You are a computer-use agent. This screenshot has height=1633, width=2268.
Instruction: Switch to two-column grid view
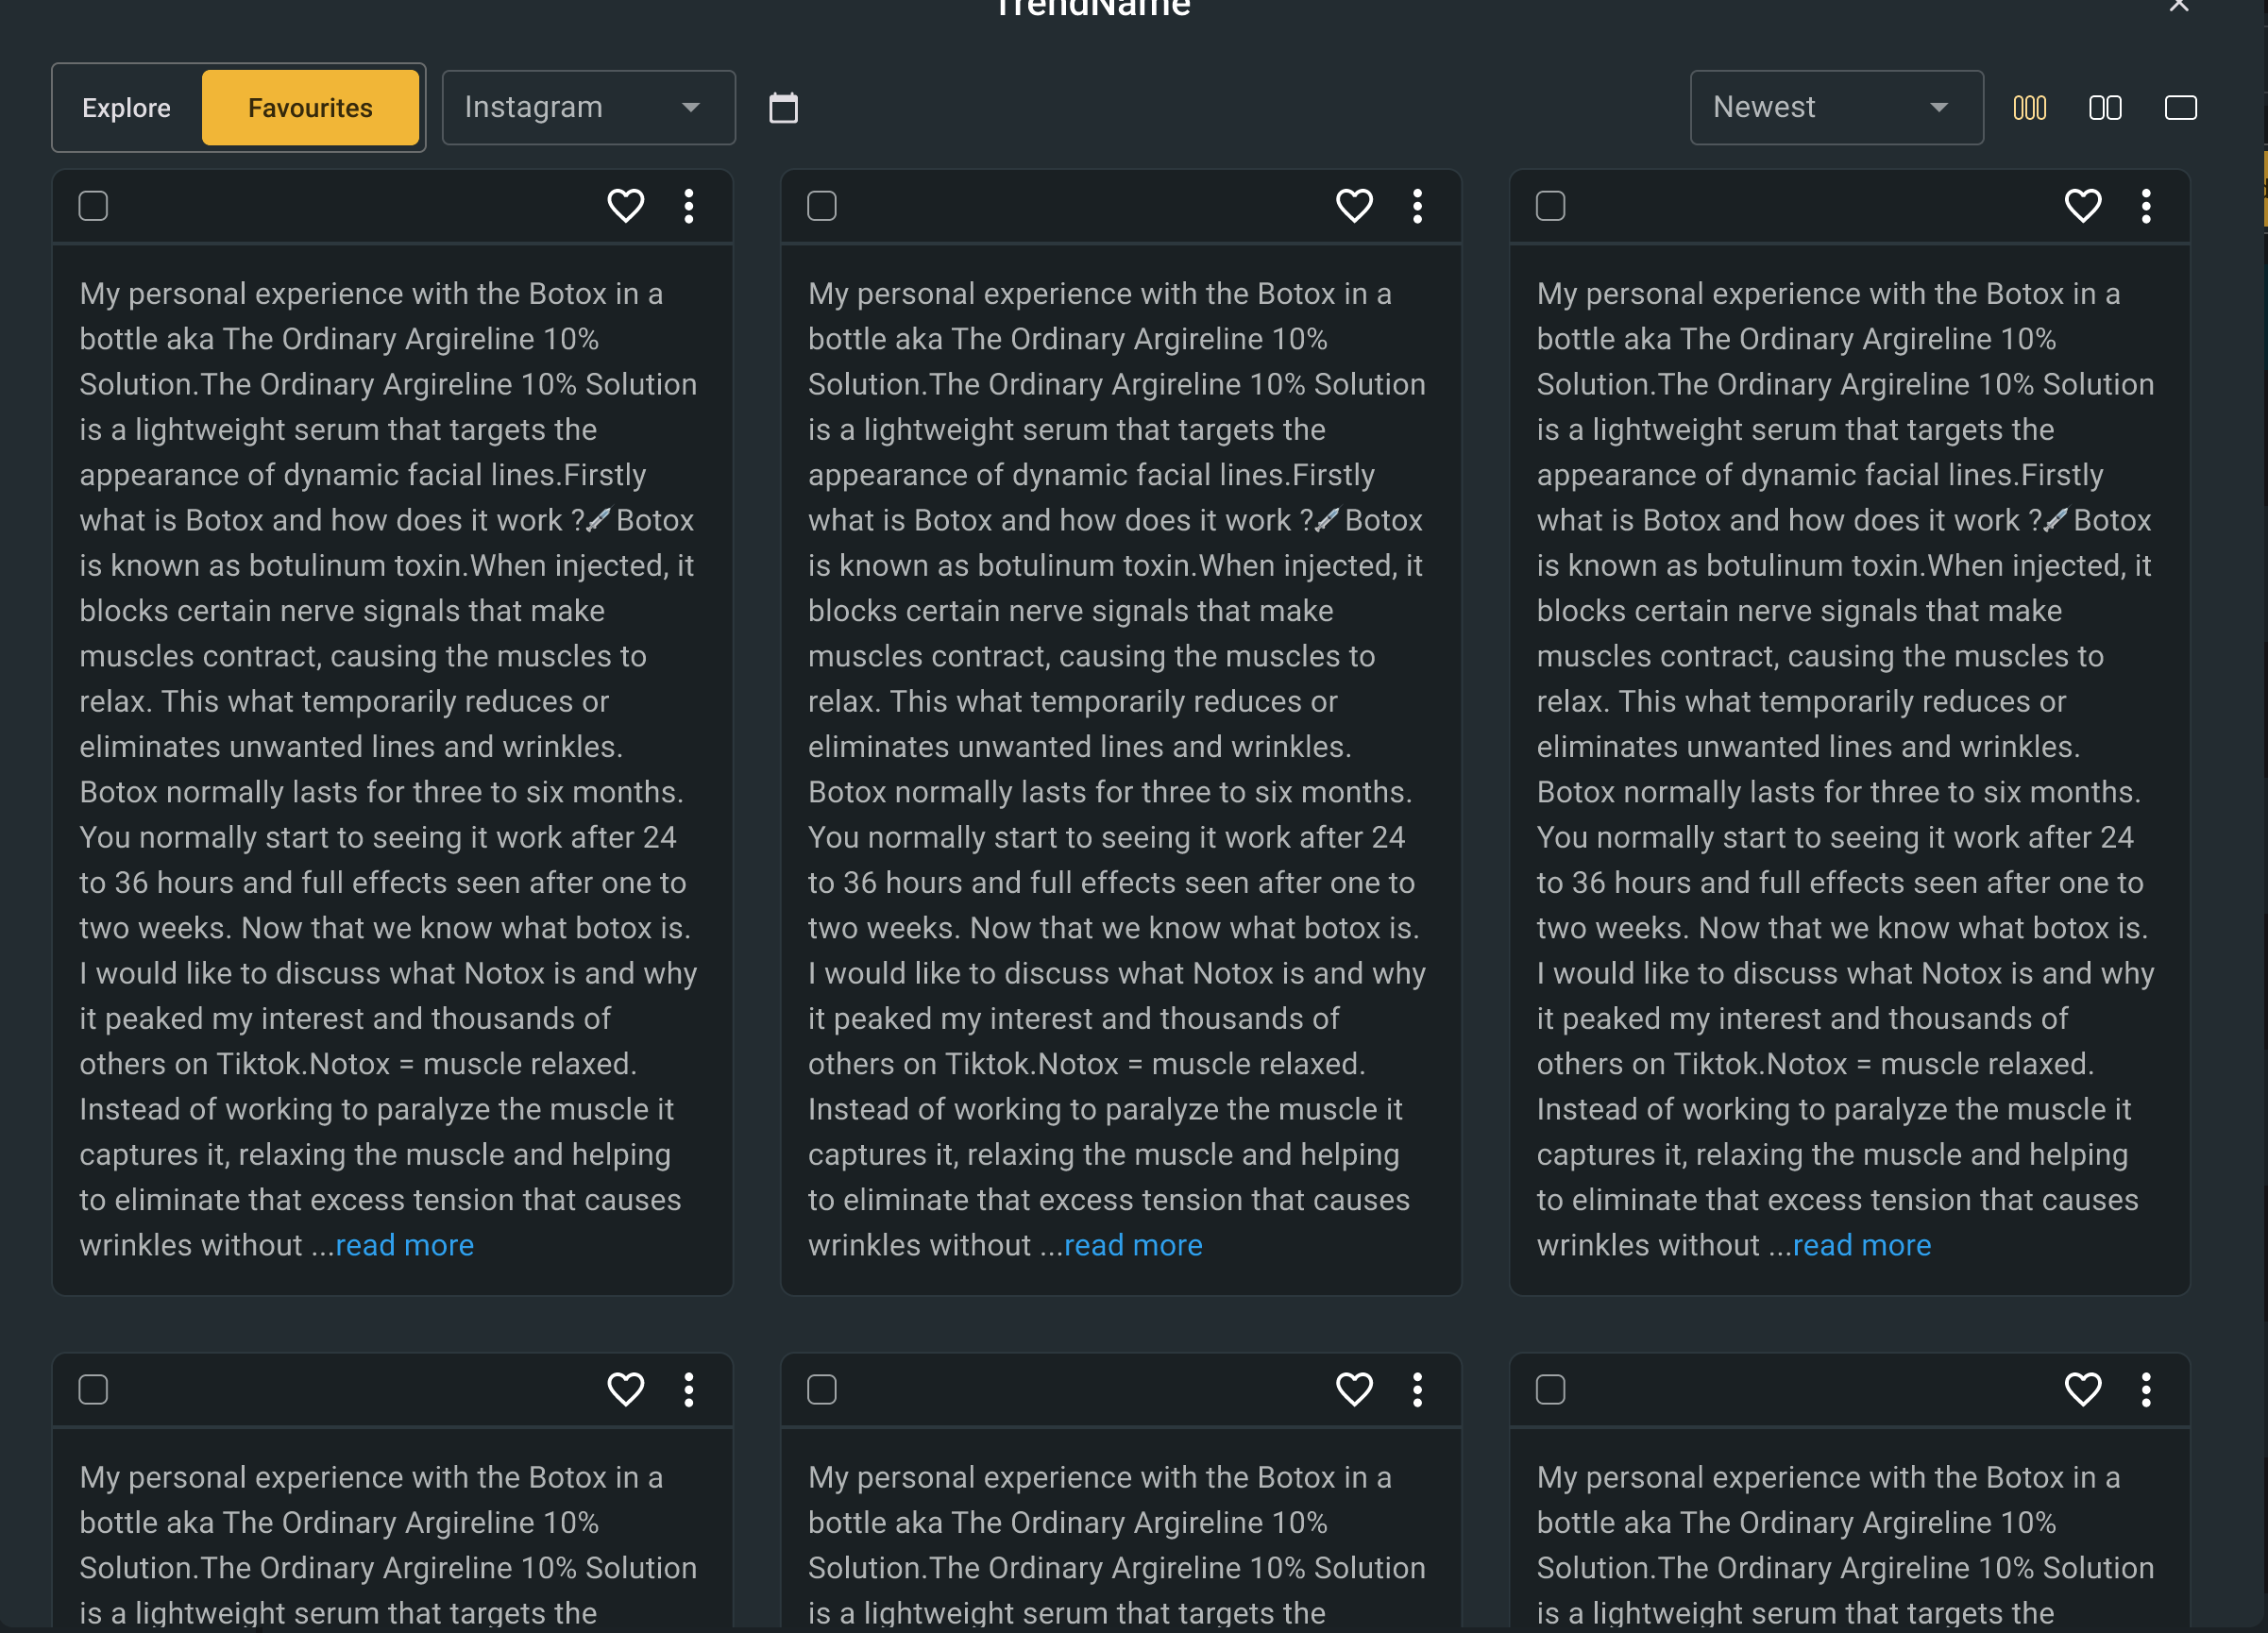coord(2105,108)
